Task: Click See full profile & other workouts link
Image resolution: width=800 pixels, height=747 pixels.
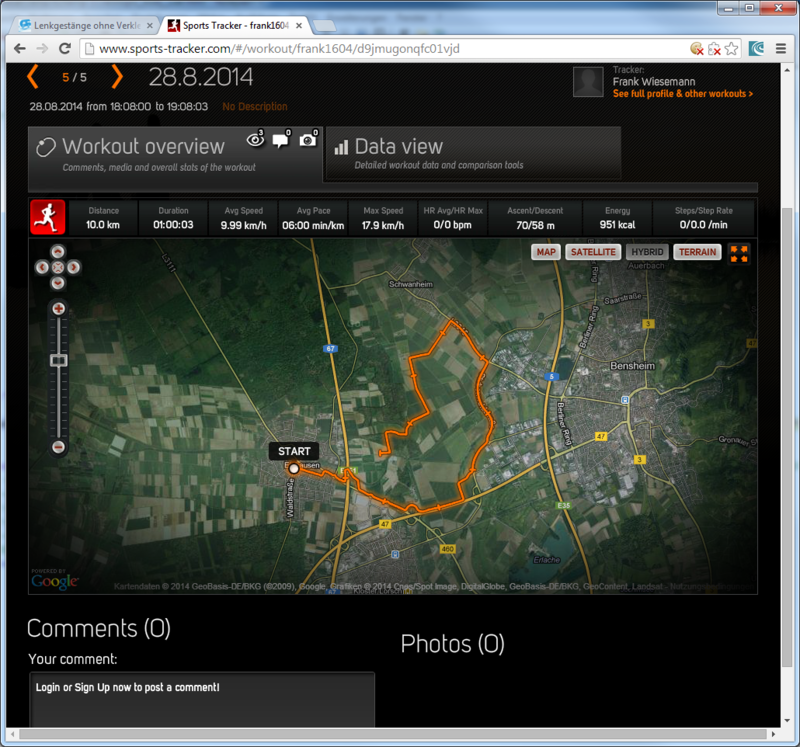Action: pyautogui.click(x=683, y=94)
